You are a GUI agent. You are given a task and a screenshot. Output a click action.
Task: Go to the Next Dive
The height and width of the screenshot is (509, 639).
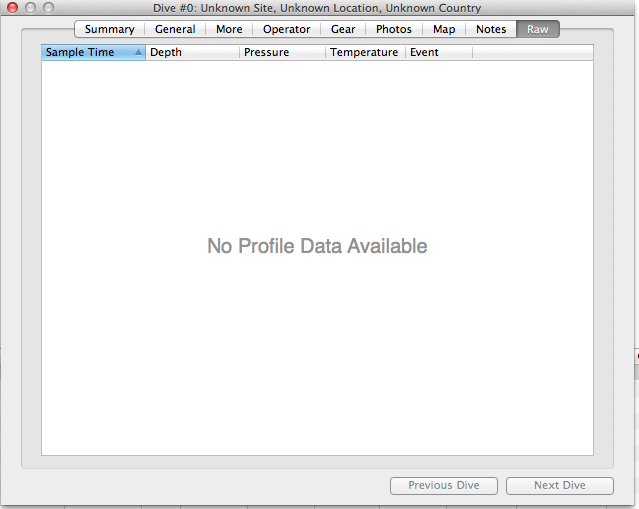560,486
